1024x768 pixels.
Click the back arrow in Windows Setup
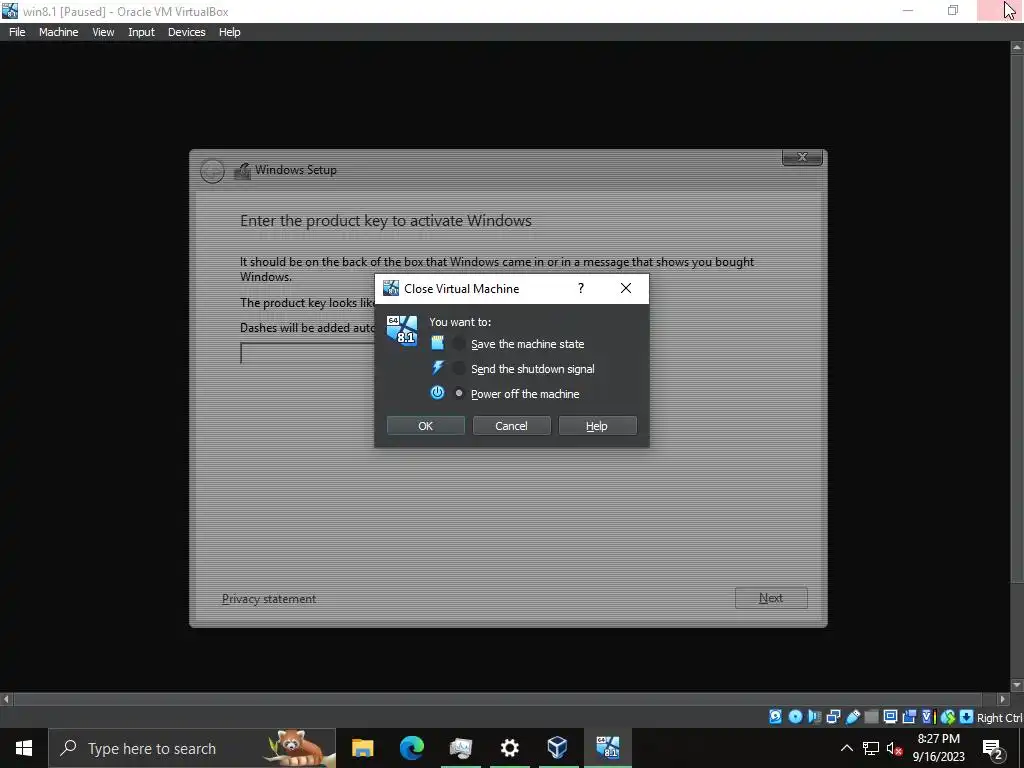(x=212, y=171)
